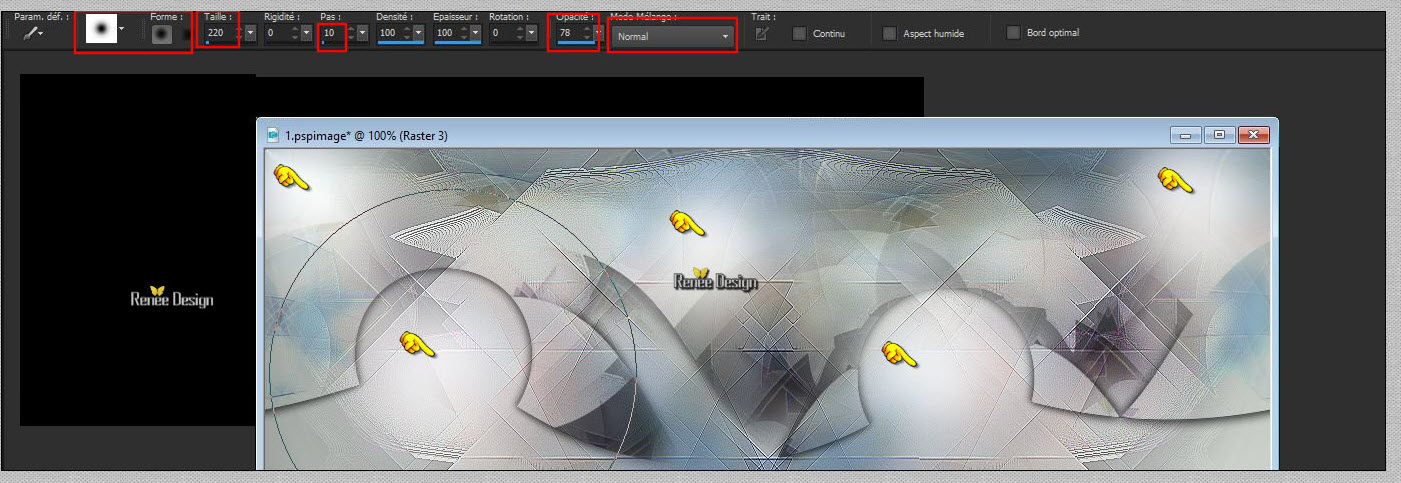Open the Param. déf. brush presets

[34, 32]
